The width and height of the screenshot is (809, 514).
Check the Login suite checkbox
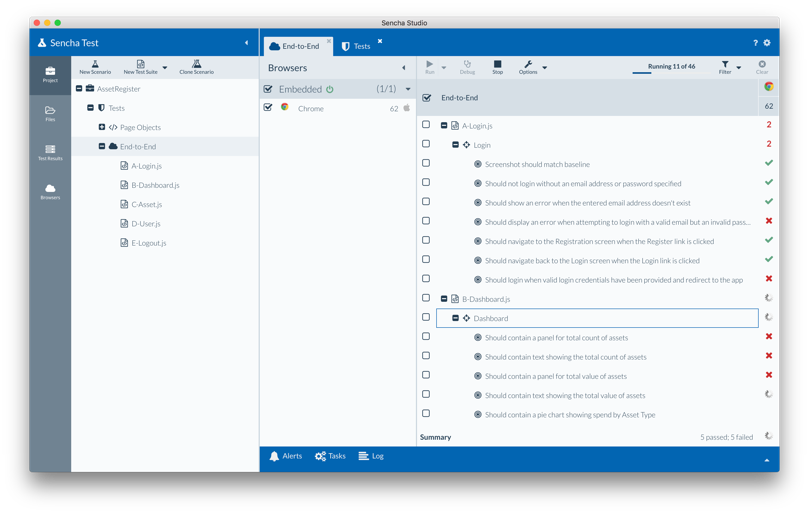click(x=426, y=143)
